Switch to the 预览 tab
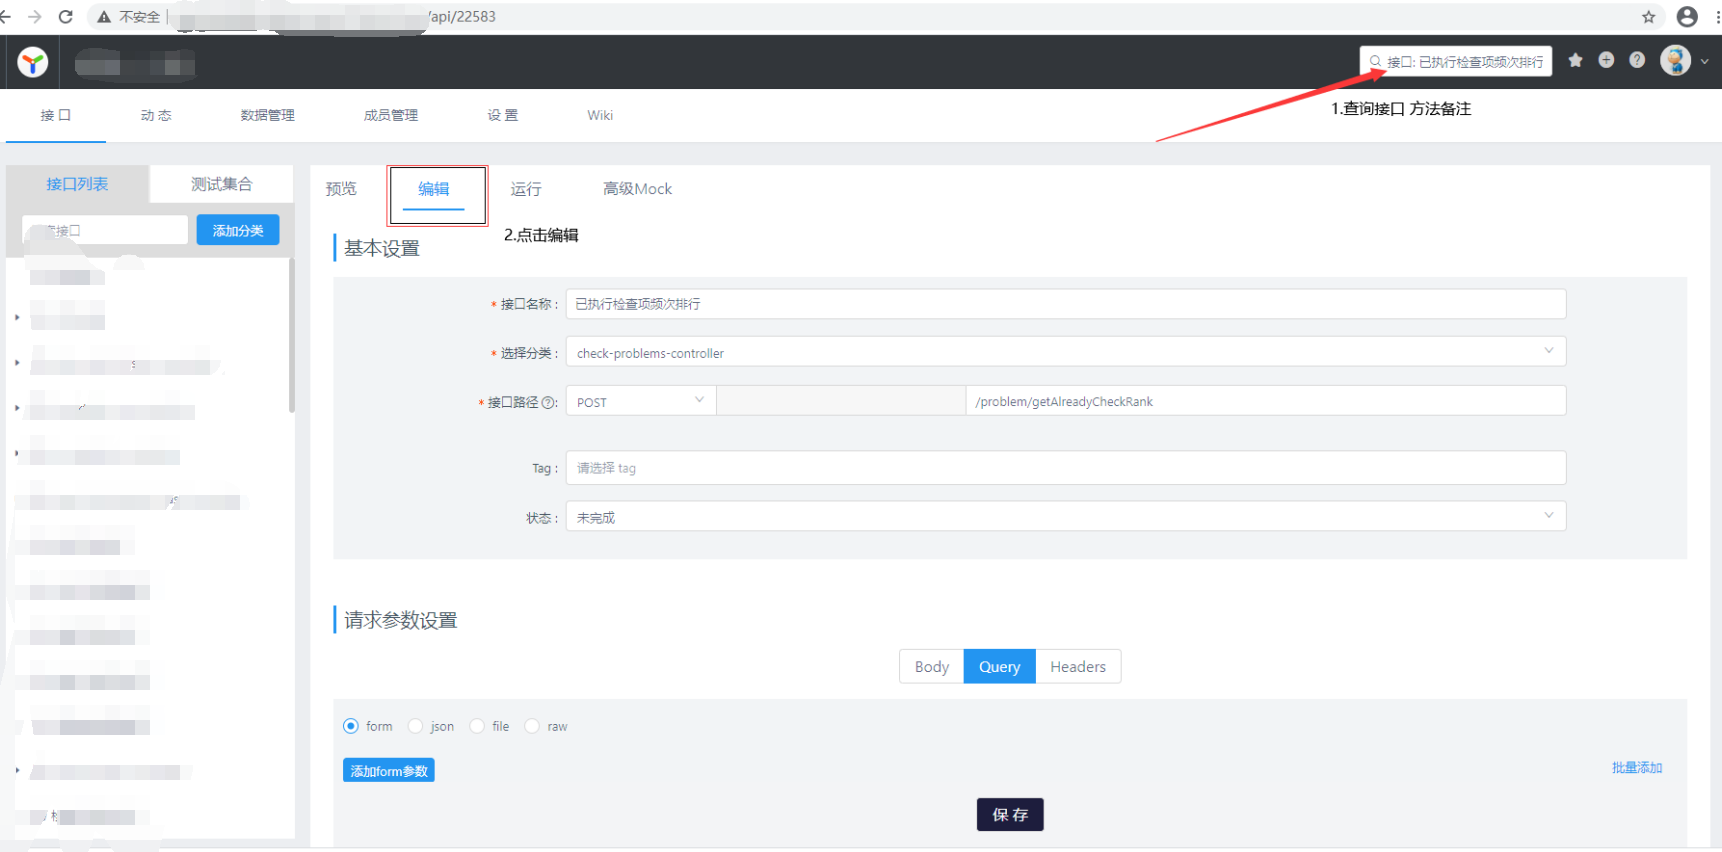Image resolution: width=1722 pixels, height=852 pixels. pos(341,189)
